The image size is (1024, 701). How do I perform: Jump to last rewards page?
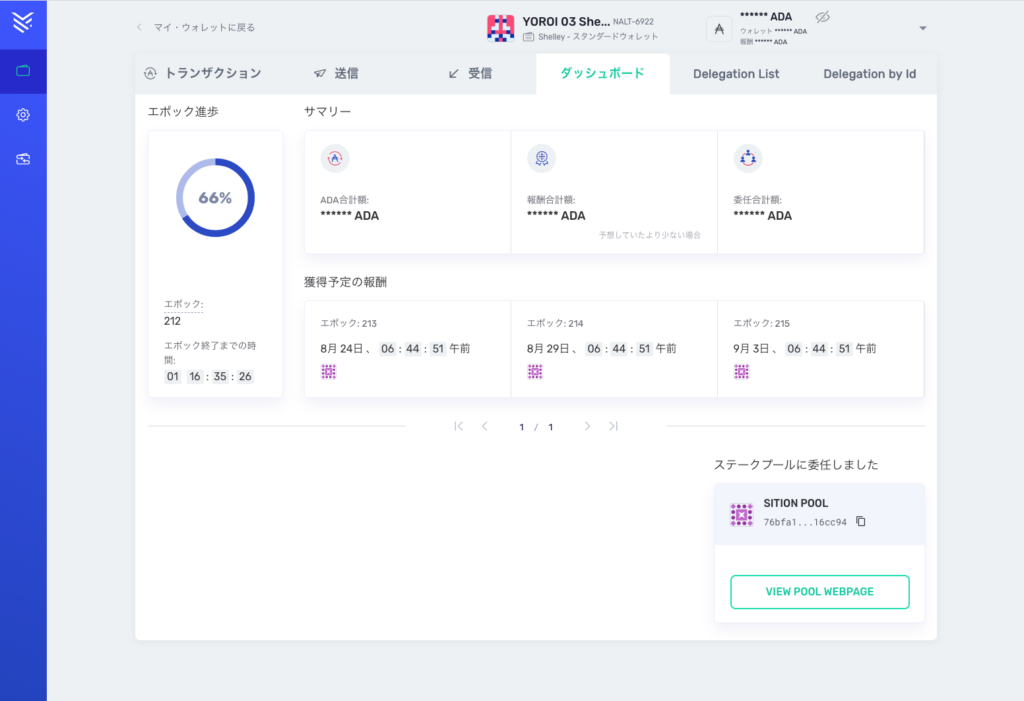(613, 426)
